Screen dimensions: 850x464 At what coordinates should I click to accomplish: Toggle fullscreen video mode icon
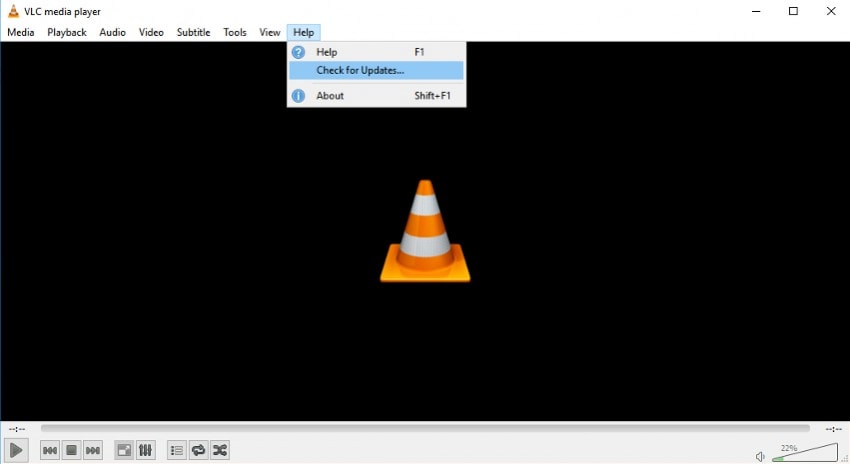pos(124,450)
